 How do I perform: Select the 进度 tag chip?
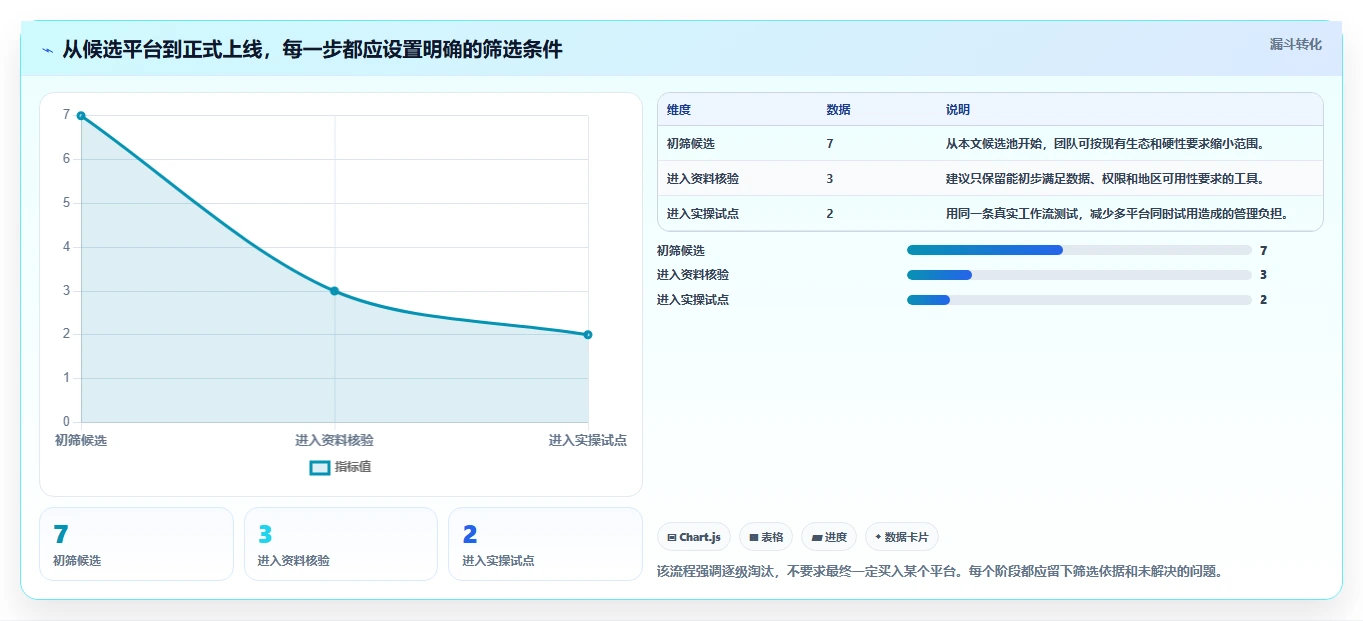pos(829,537)
